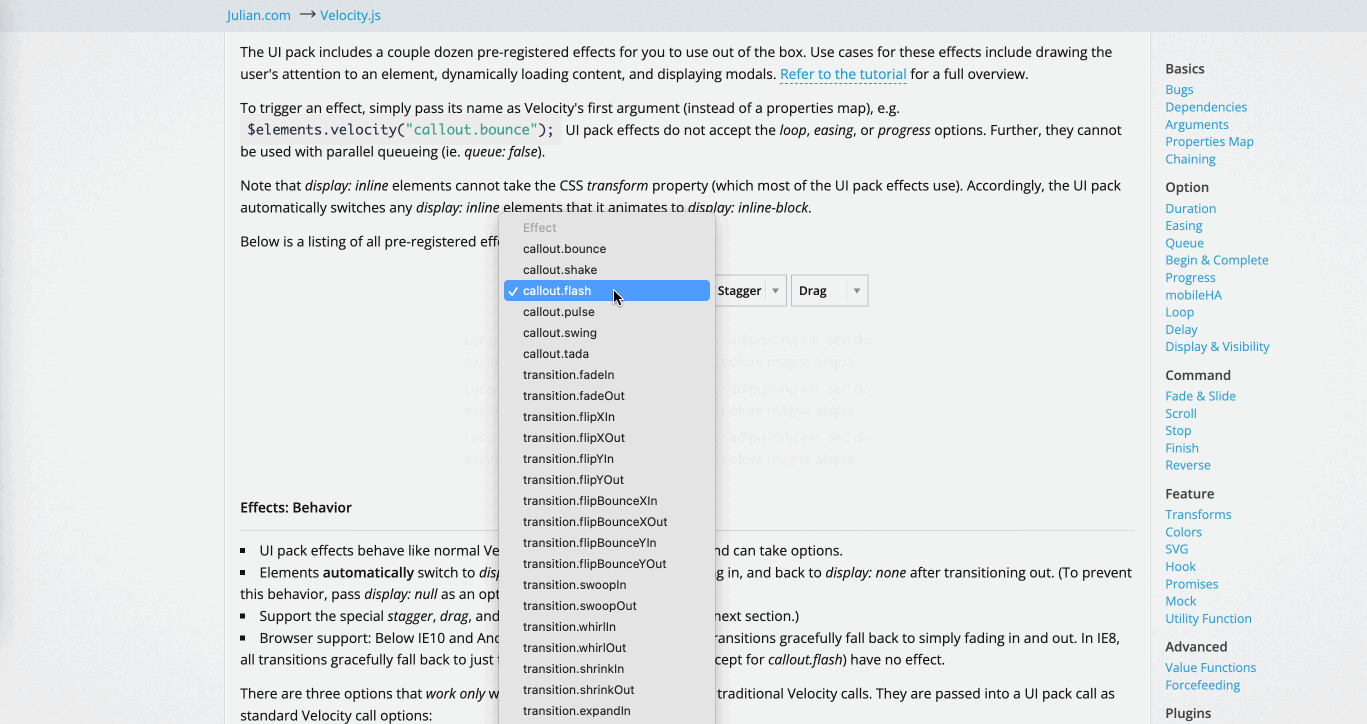Choose transition.whirlIn effect
Viewport: 1367px width, 724px height.
point(607,627)
